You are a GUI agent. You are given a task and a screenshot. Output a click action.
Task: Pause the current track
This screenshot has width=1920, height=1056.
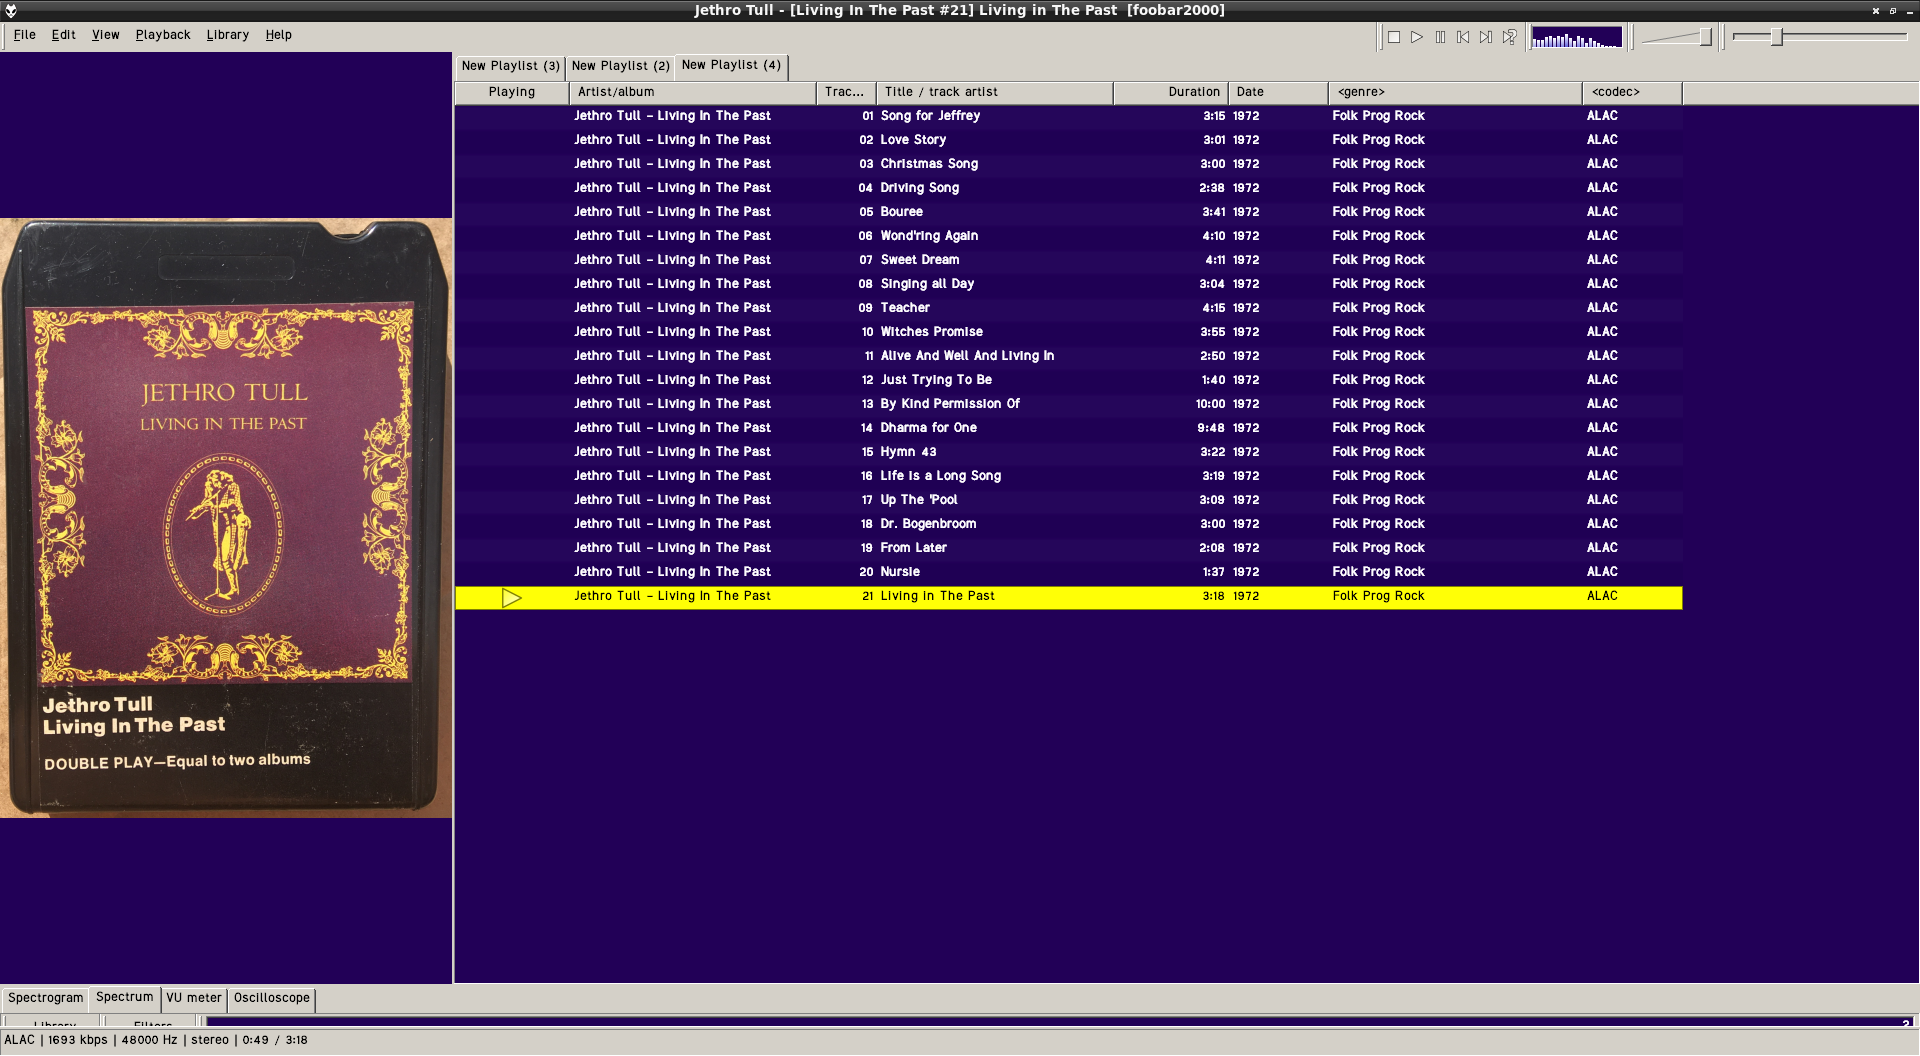(1440, 37)
